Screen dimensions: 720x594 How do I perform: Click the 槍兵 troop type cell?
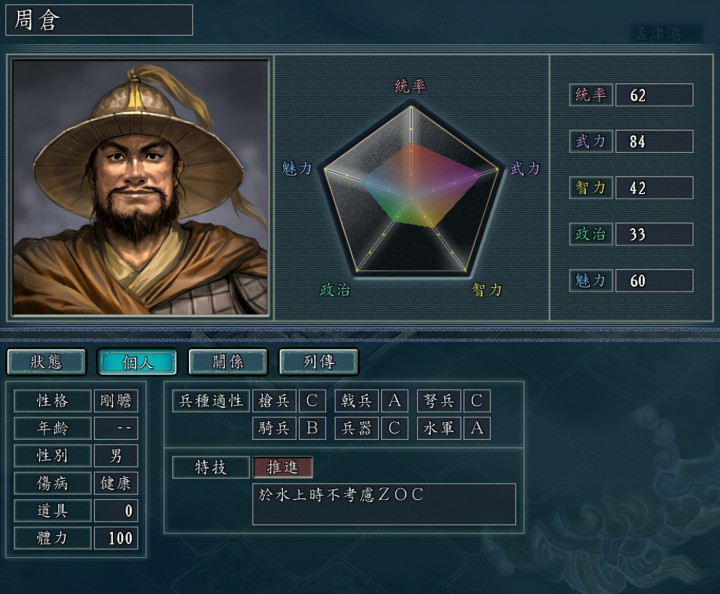(x=274, y=401)
